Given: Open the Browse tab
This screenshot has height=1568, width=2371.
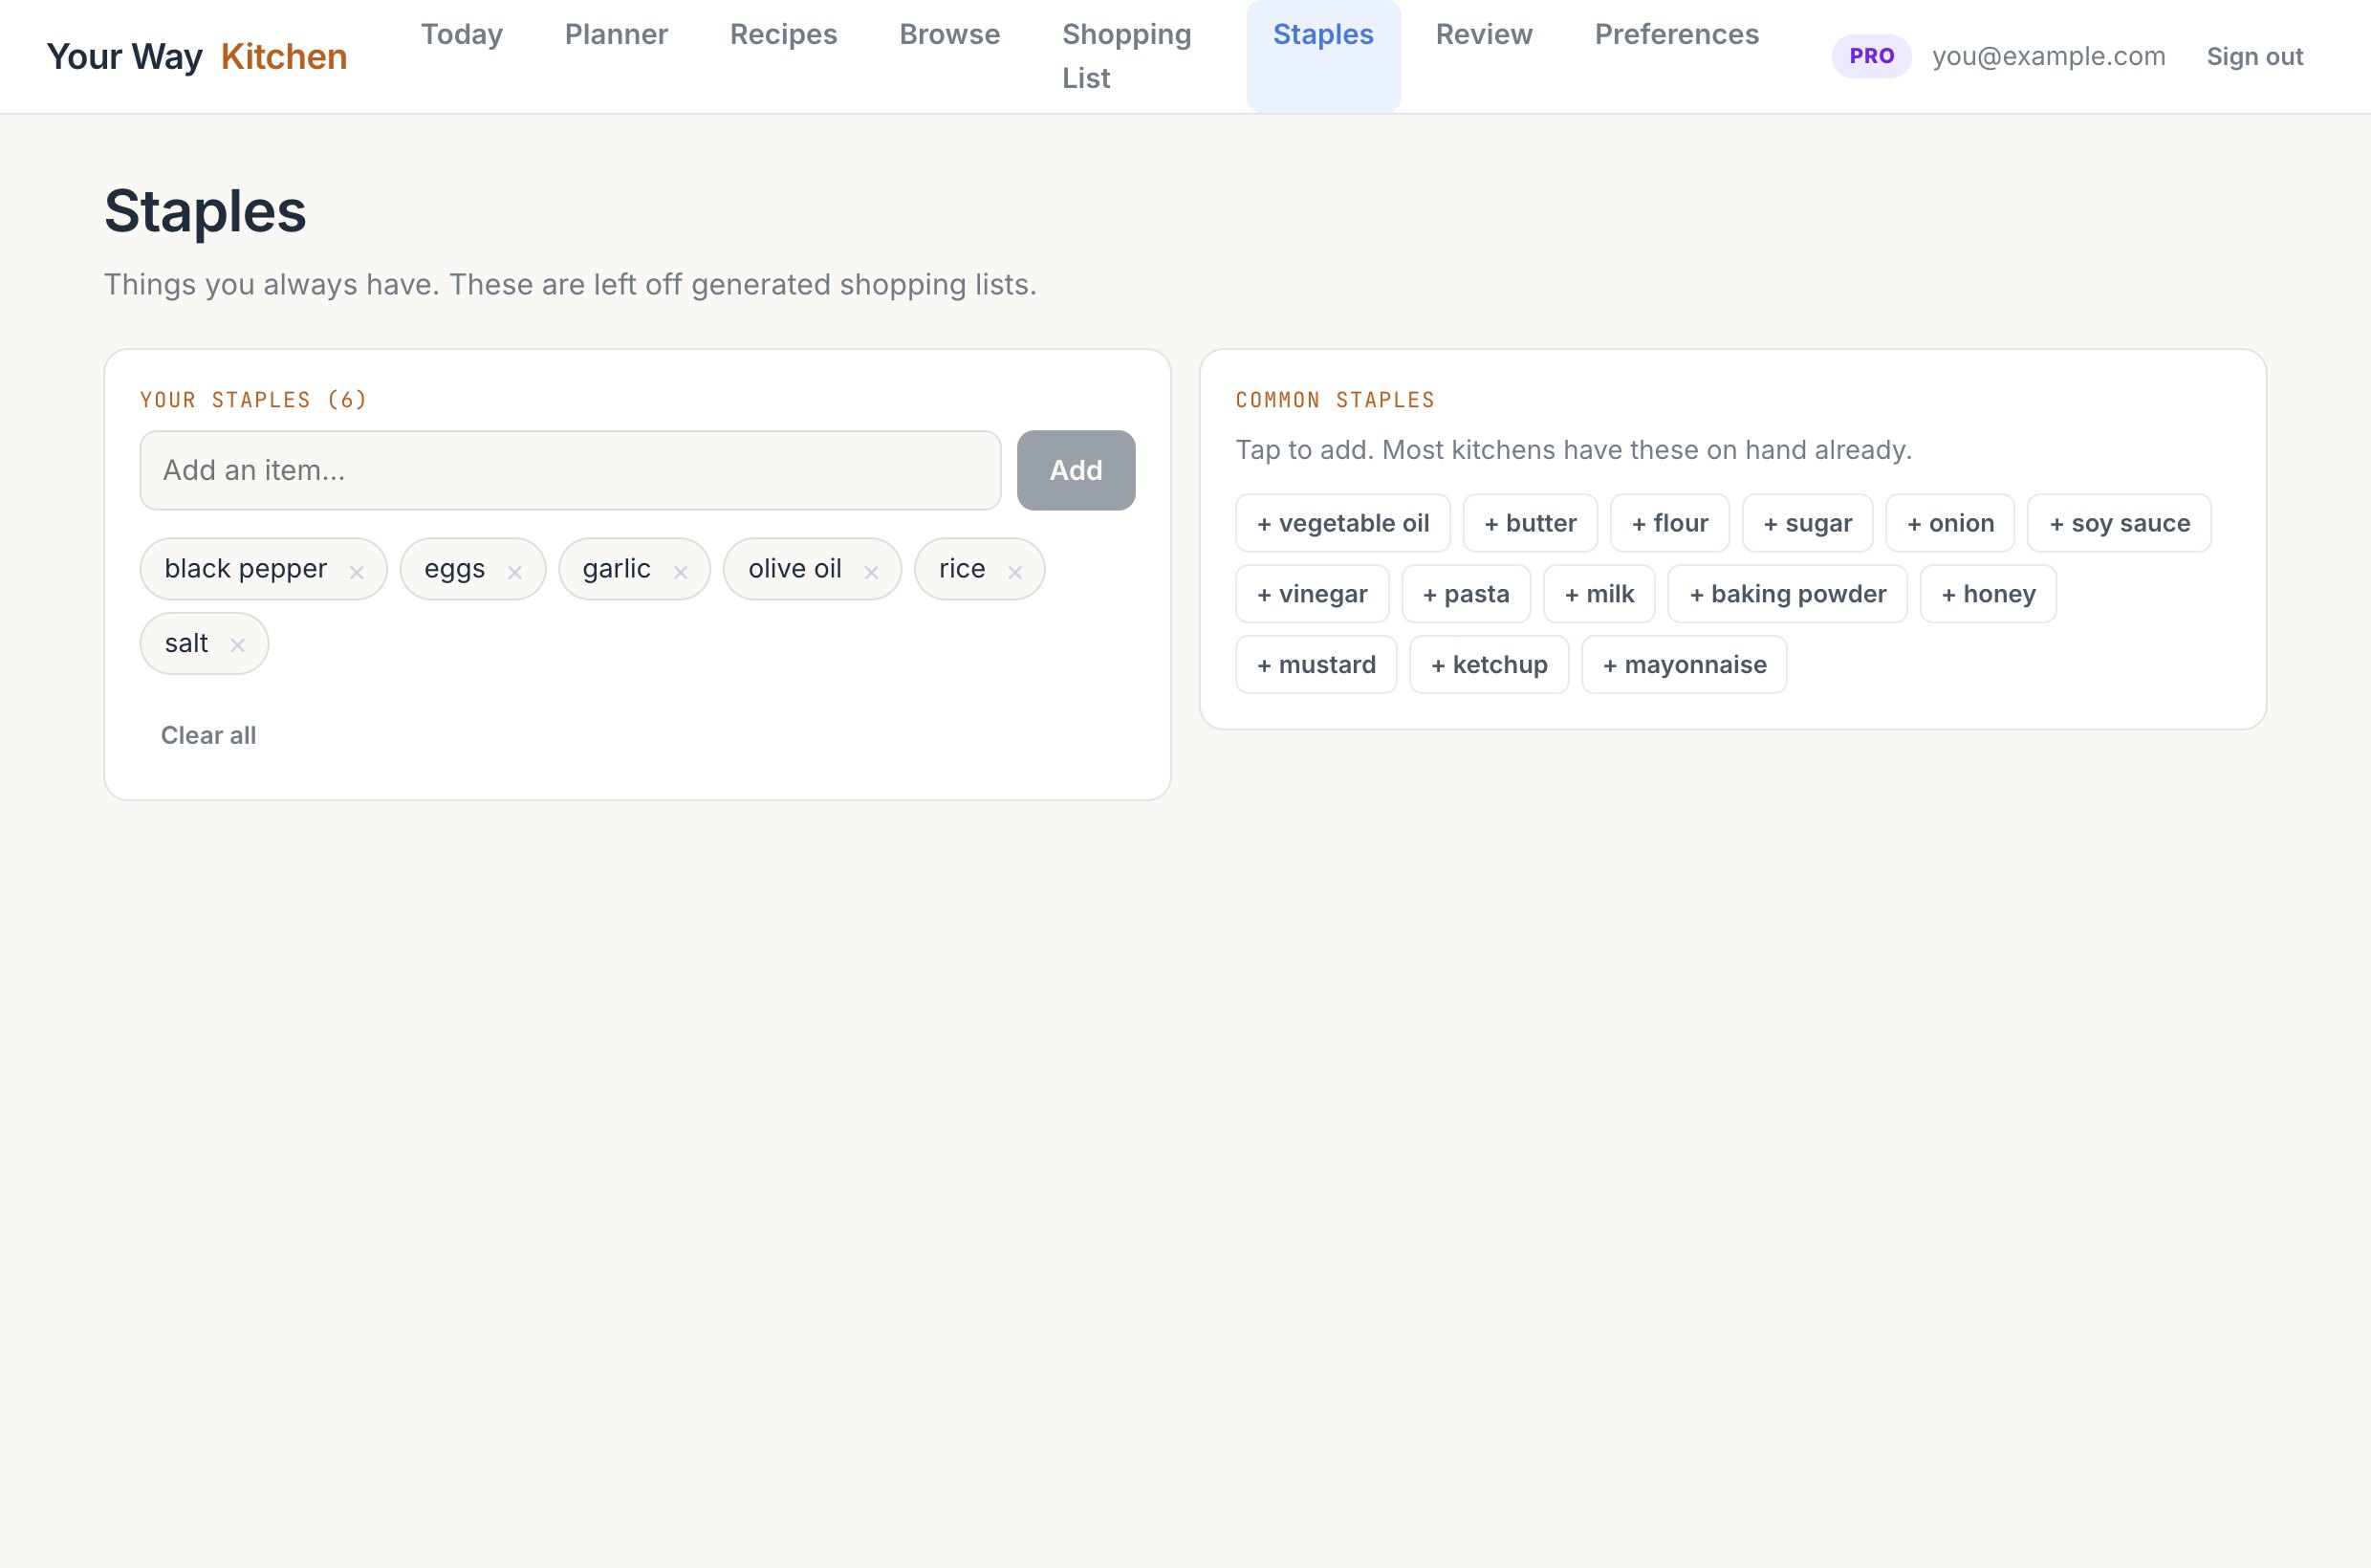Looking at the screenshot, I should click(x=949, y=34).
